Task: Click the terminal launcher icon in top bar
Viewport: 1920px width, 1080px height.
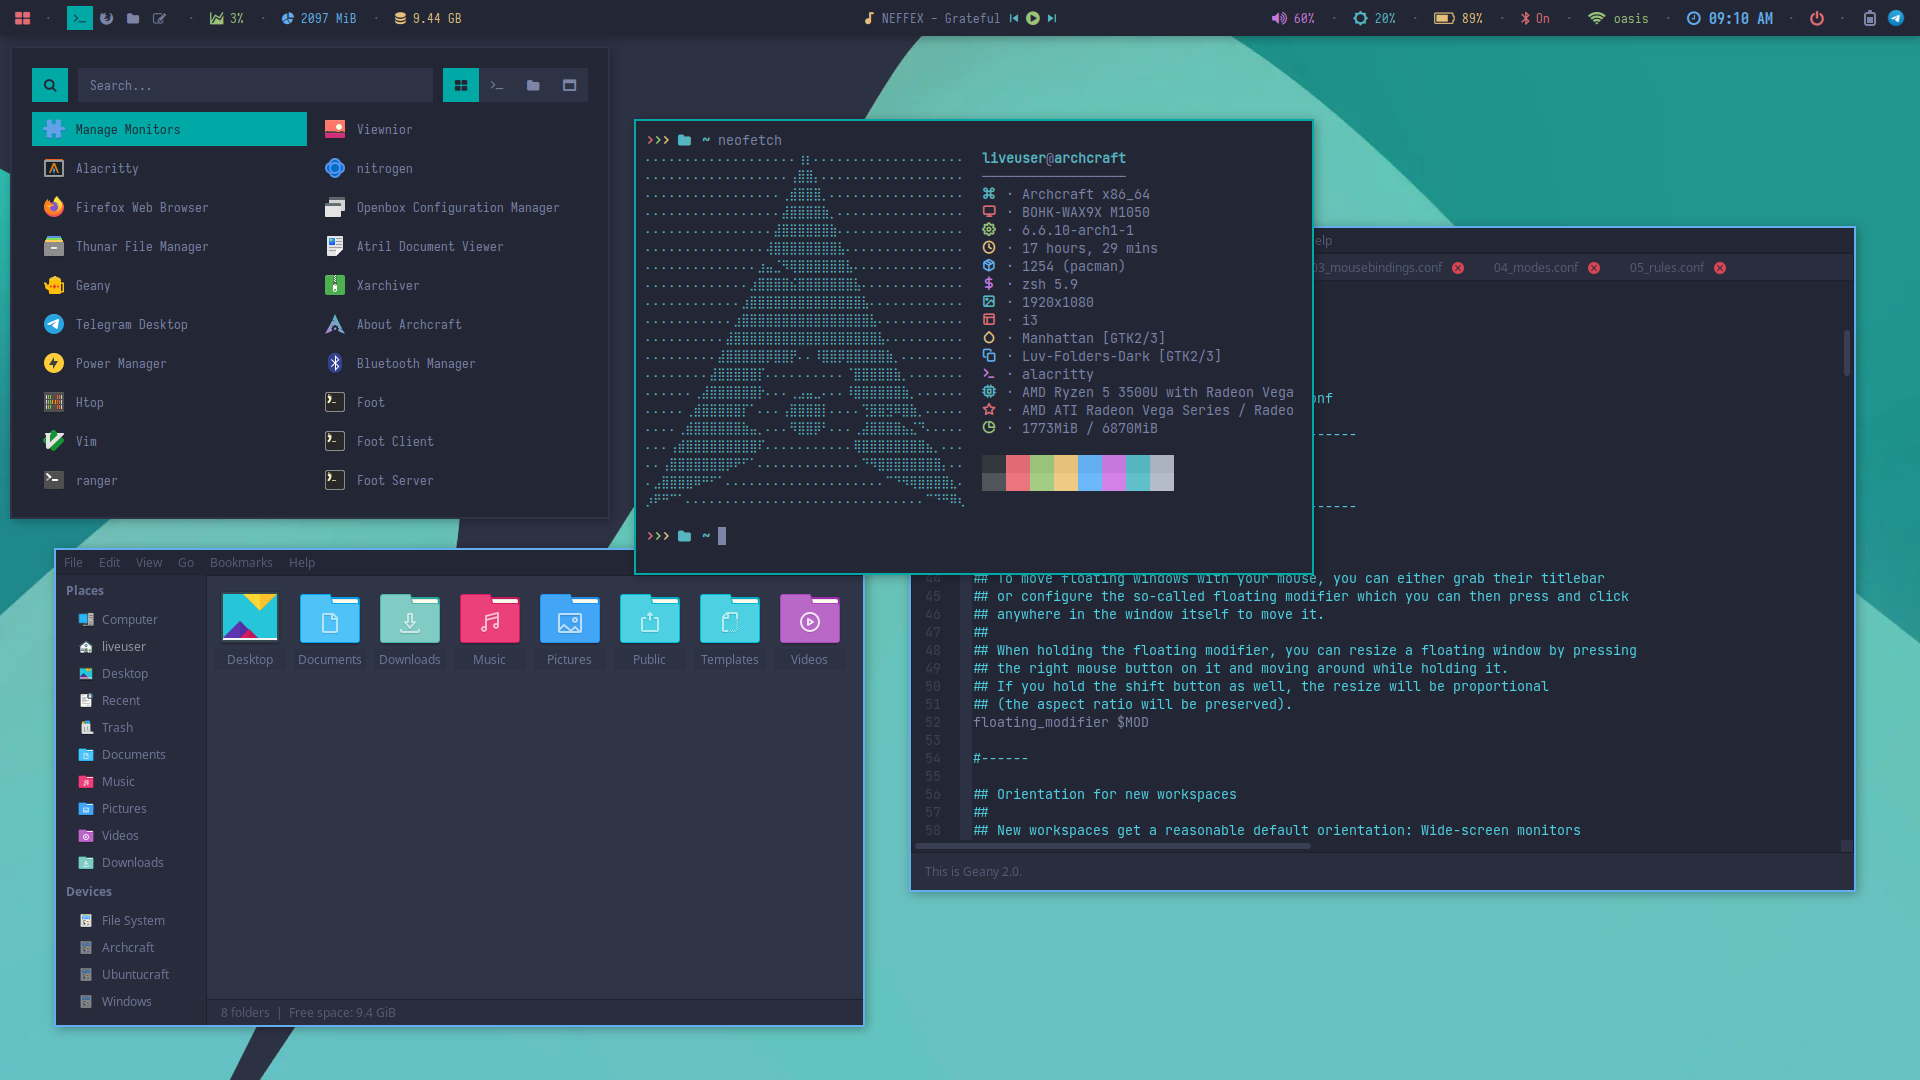Action: [x=80, y=18]
